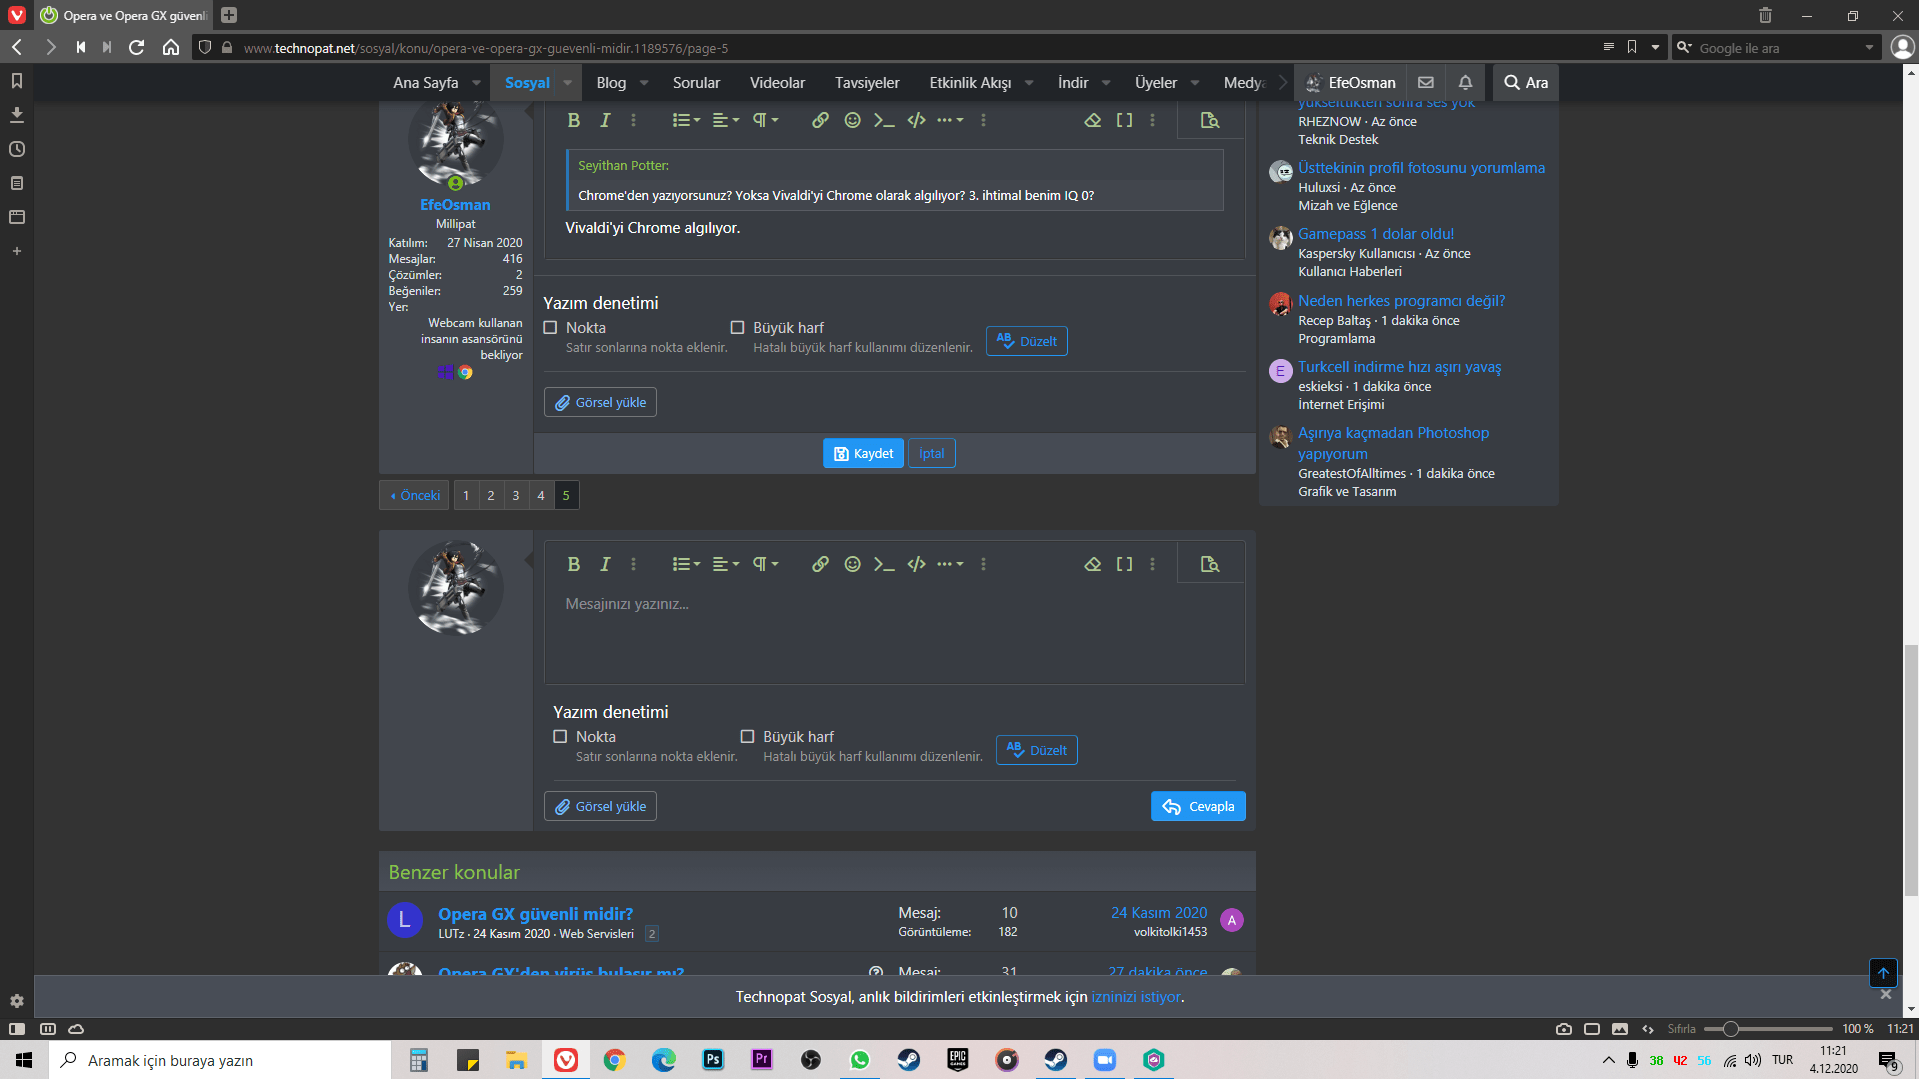
Task: Open the closed tabs trash can
Action: (1765, 15)
